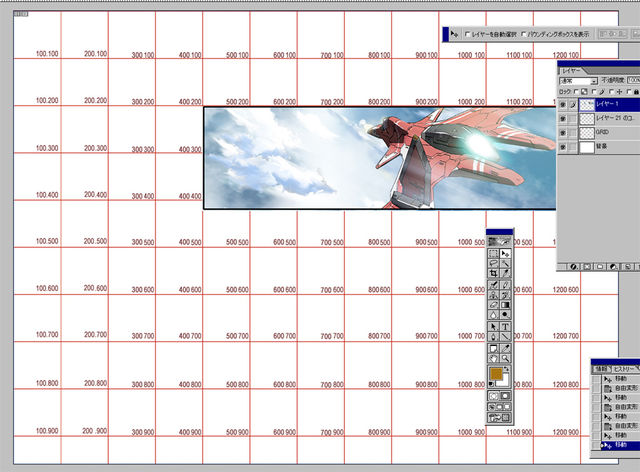Select the Eraser tool

(x=493, y=305)
